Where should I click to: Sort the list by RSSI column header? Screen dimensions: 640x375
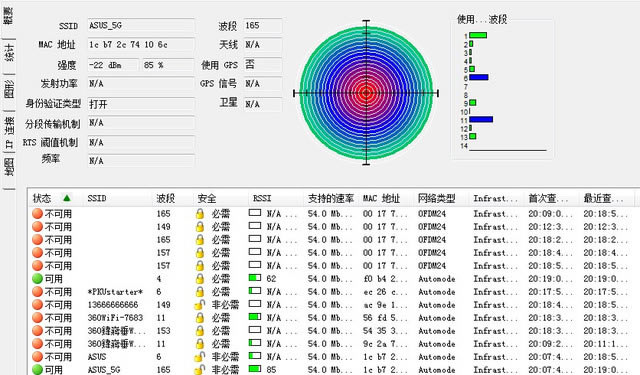(x=262, y=198)
